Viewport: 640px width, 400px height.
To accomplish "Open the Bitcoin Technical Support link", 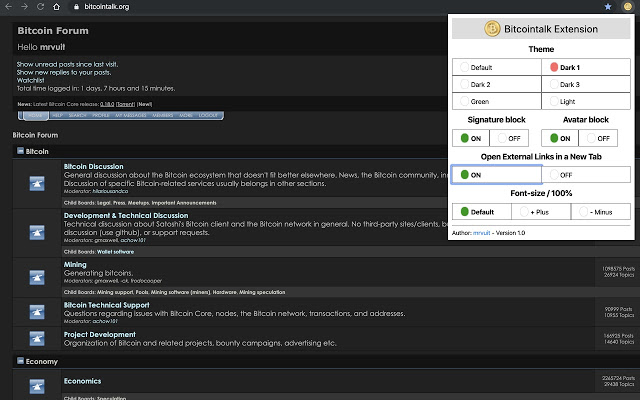I will click(x=107, y=305).
